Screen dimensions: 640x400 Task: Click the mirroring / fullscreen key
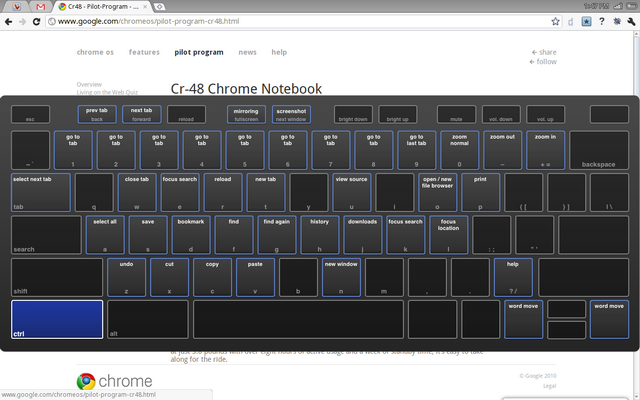click(246, 114)
